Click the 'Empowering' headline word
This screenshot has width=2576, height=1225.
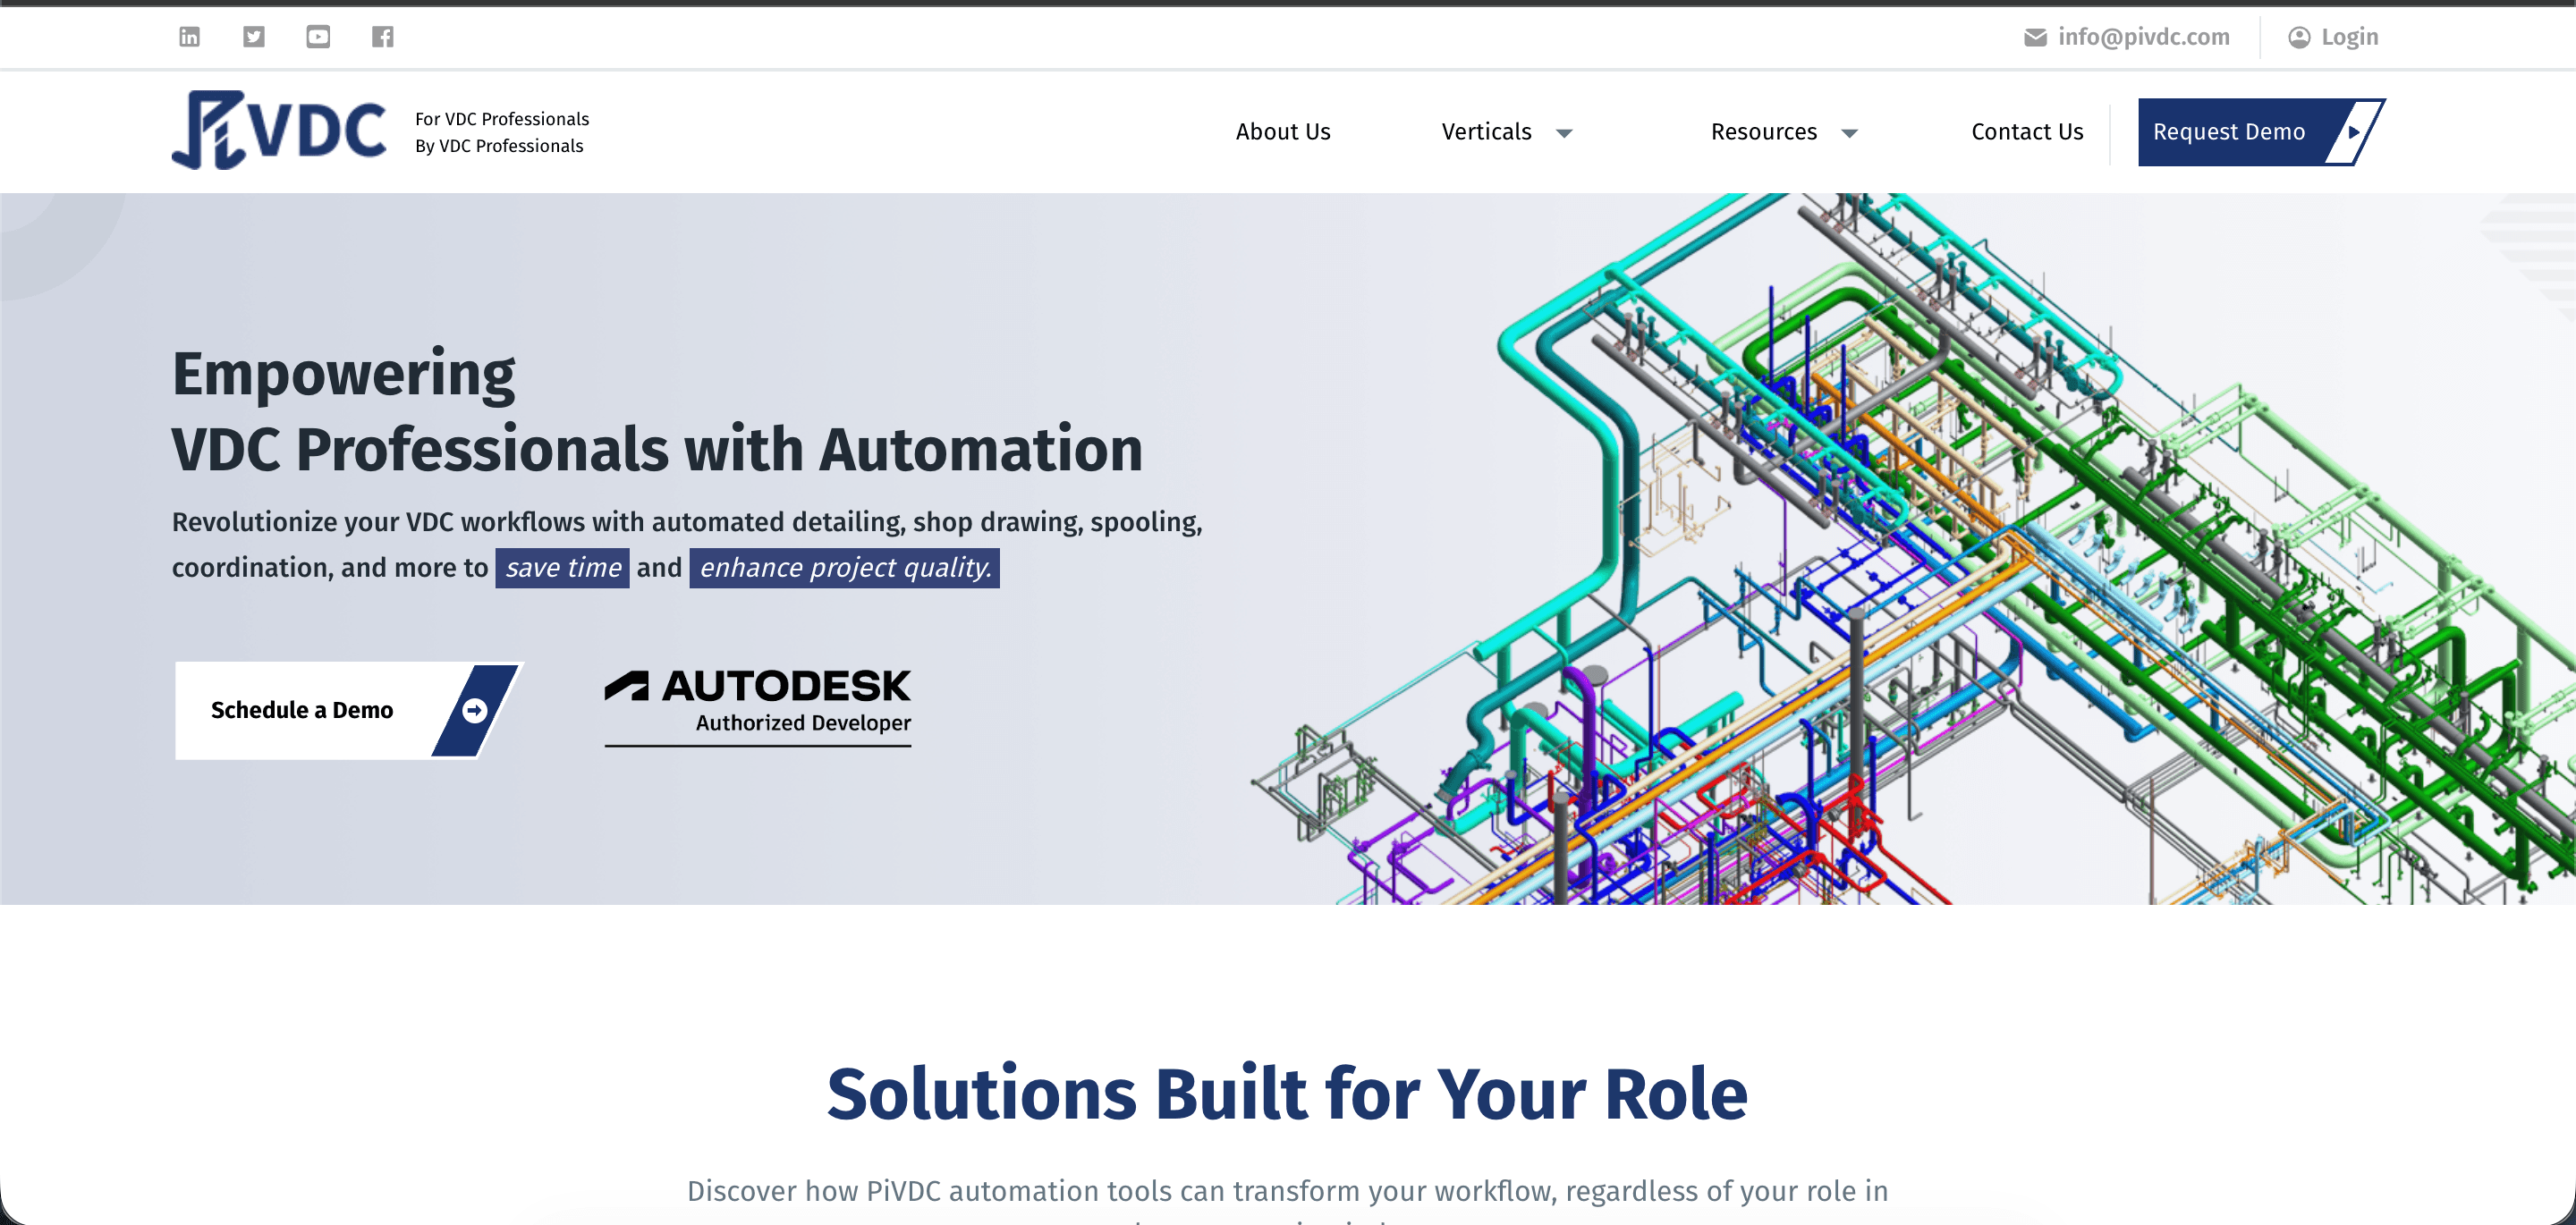click(x=343, y=374)
